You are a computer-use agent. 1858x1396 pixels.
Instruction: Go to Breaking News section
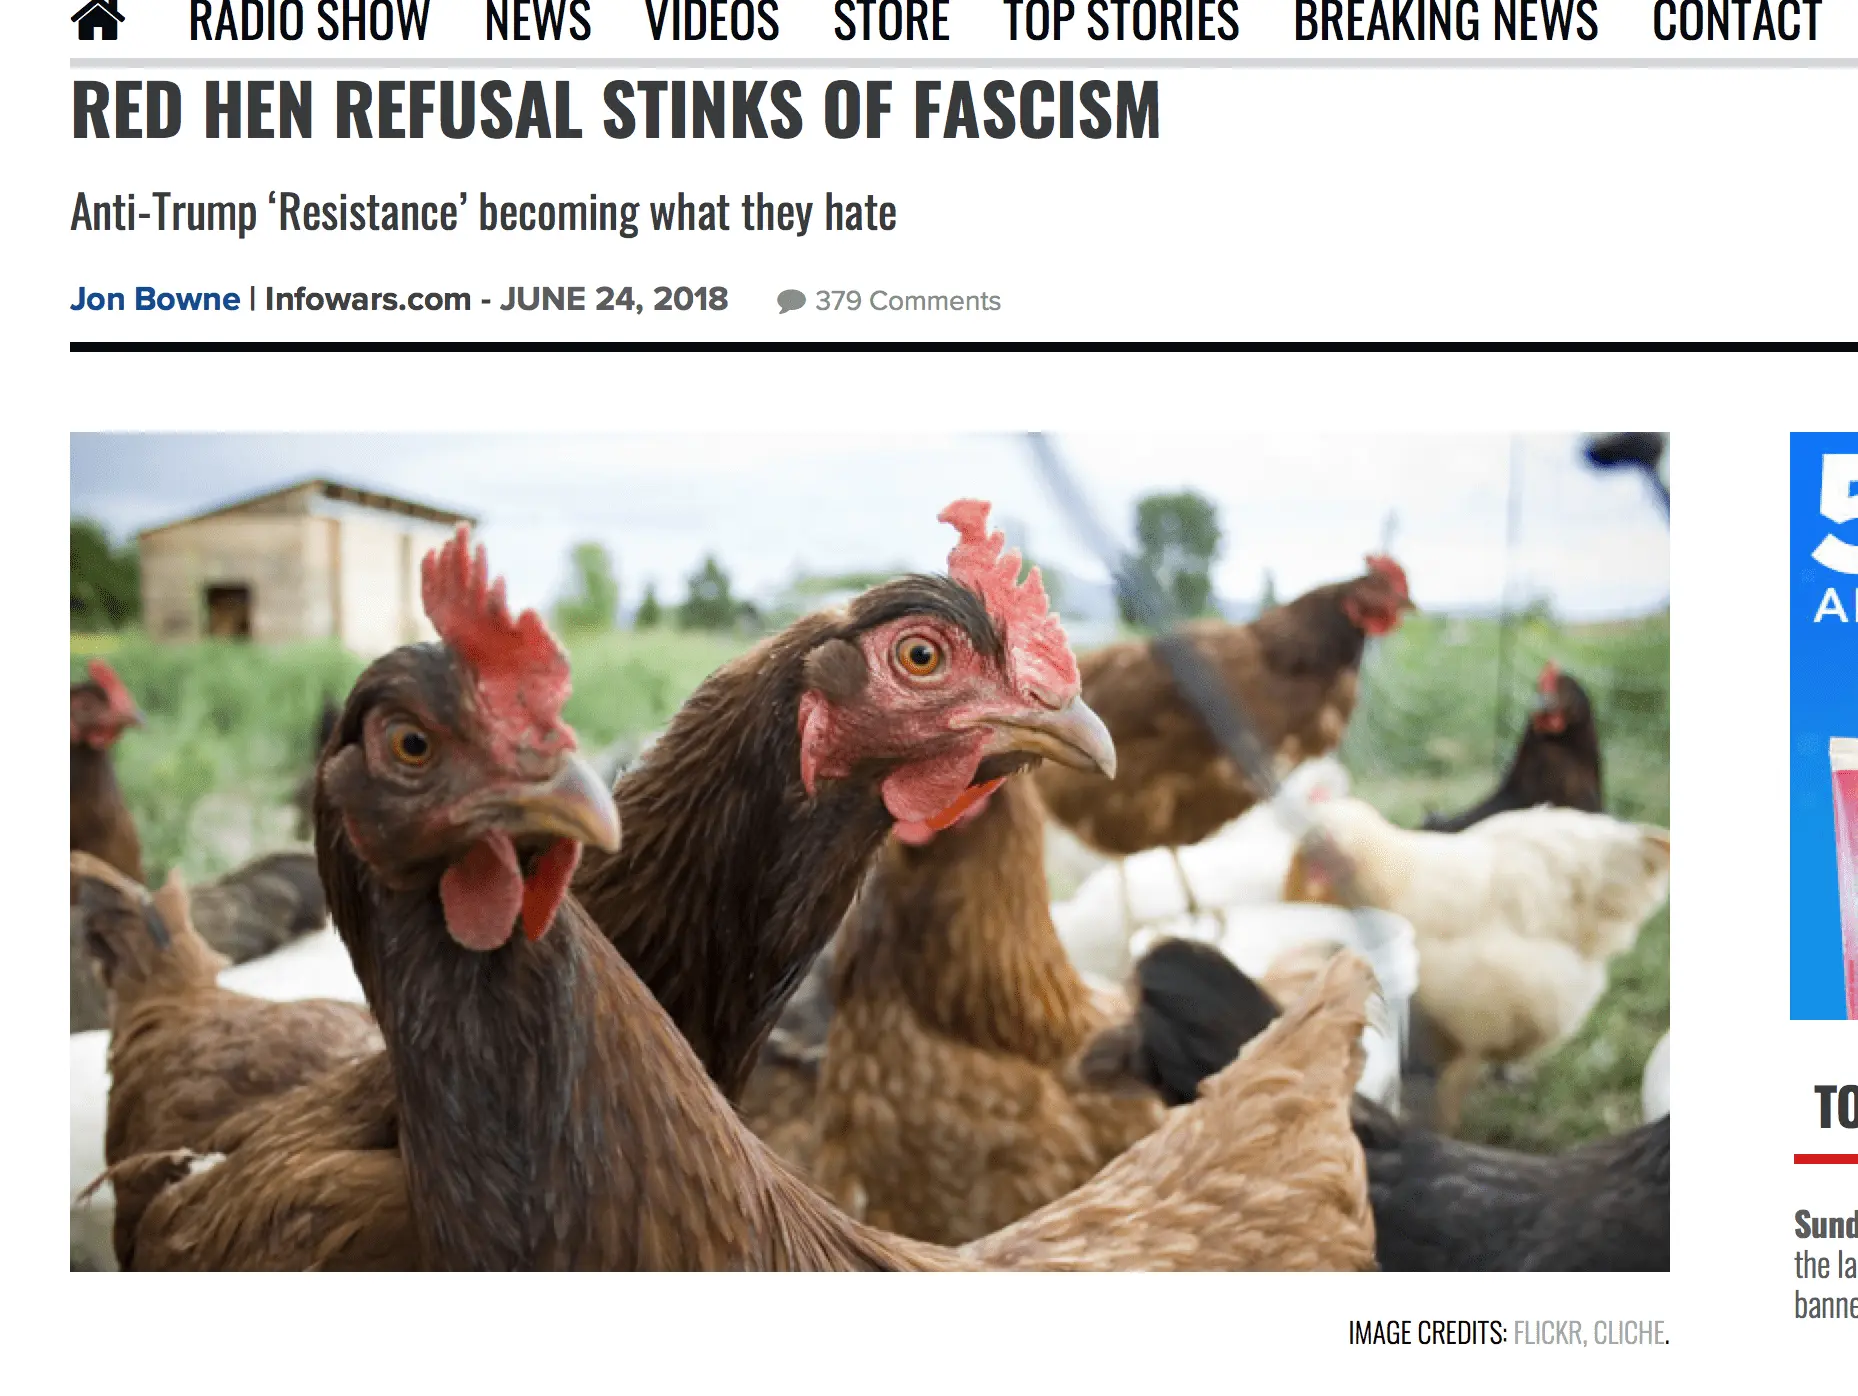1446,21
